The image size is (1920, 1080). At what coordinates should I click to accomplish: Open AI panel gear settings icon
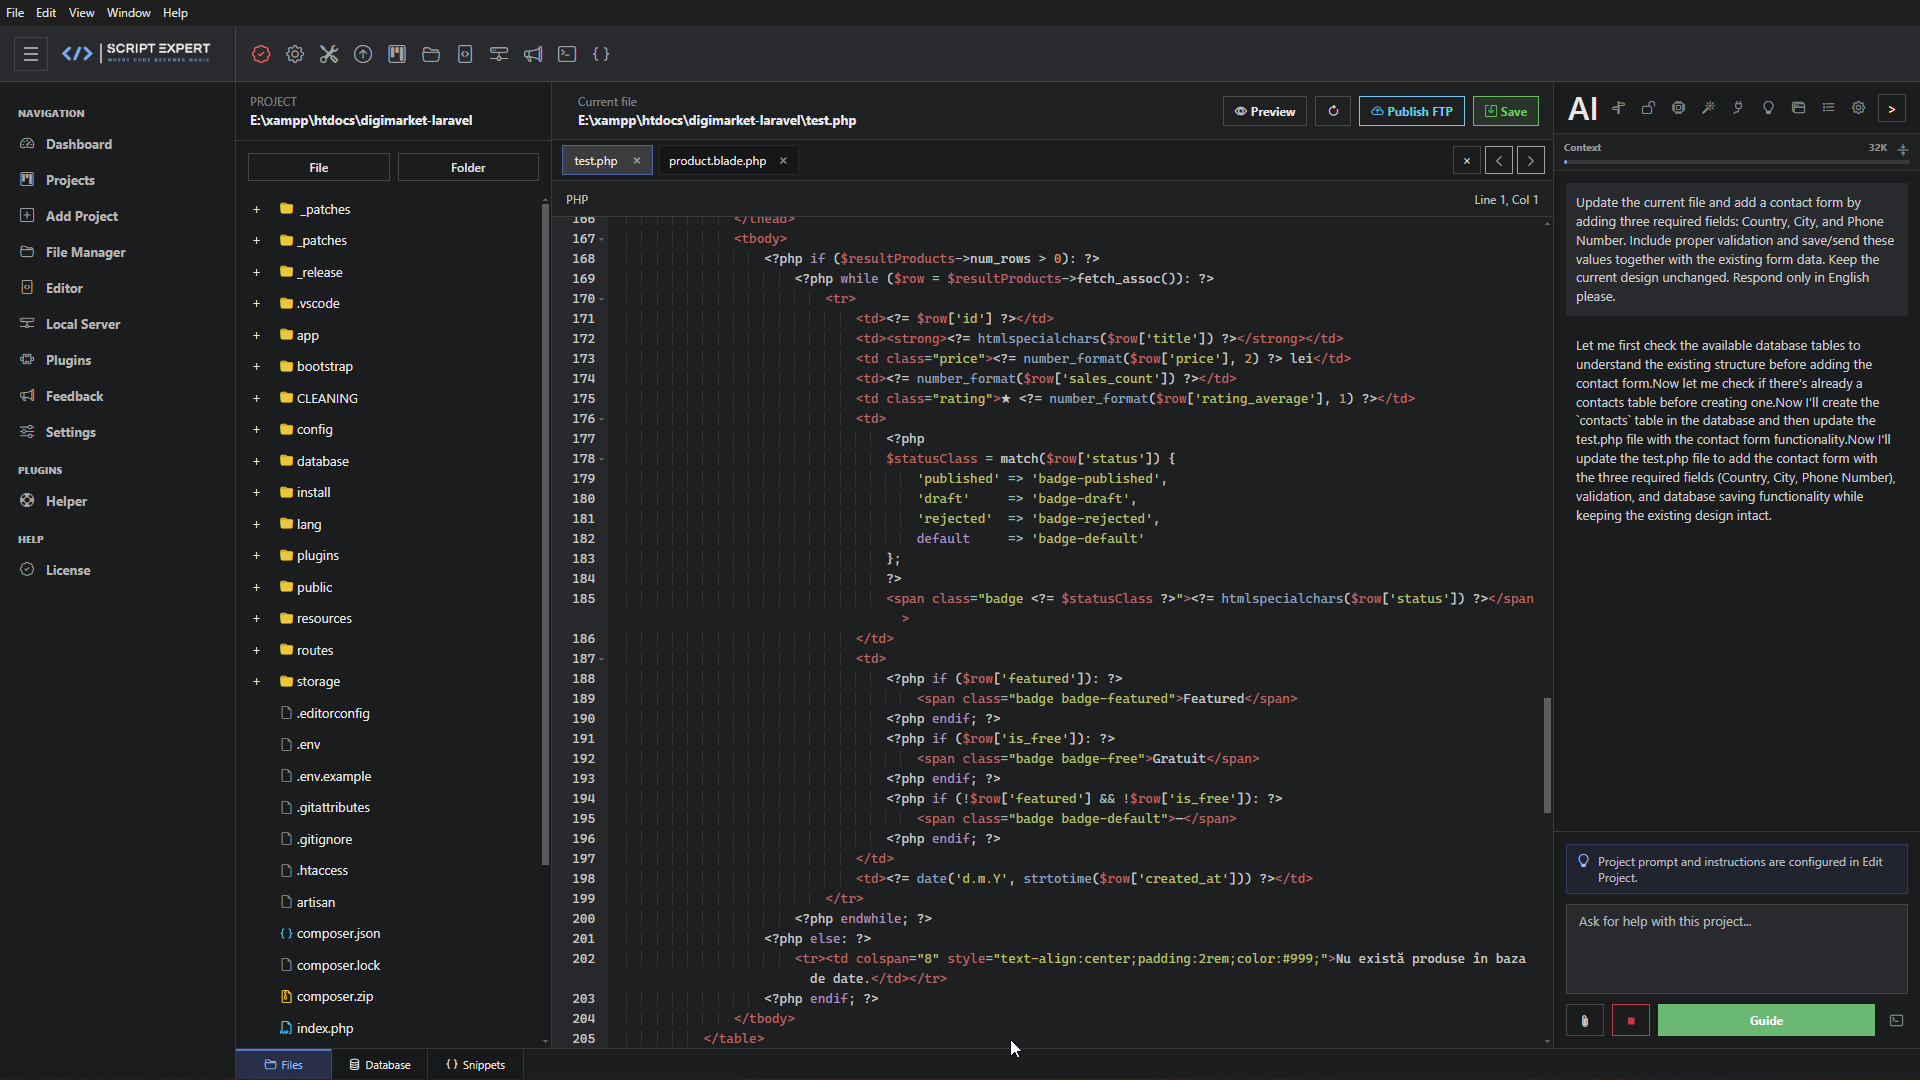[1858, 108]
